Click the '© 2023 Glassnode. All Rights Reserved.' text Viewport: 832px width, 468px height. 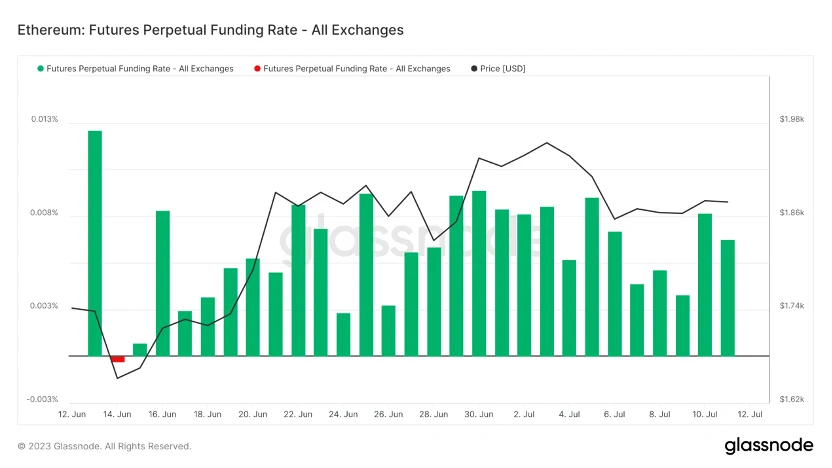(104, 446)
